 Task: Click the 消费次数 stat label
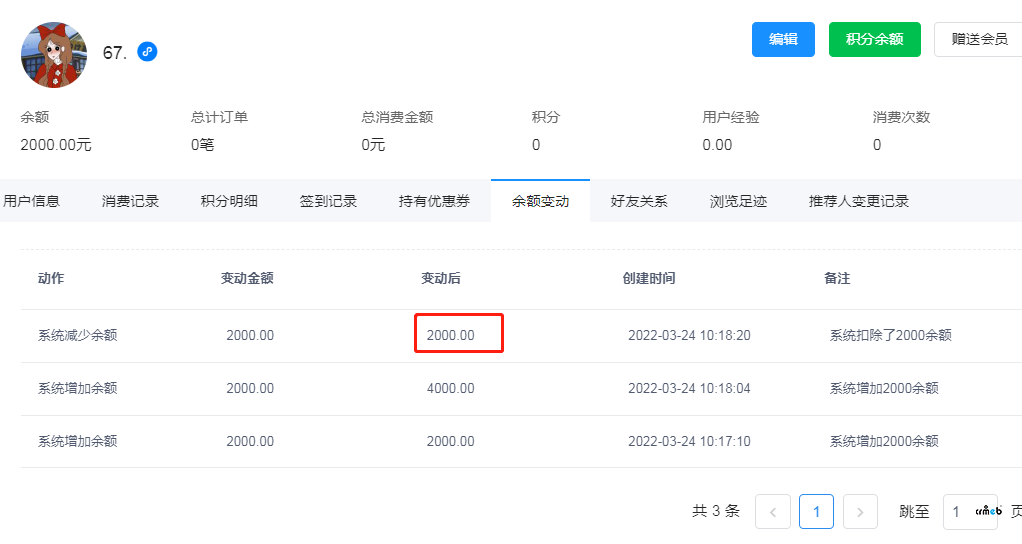coord(901,117)
